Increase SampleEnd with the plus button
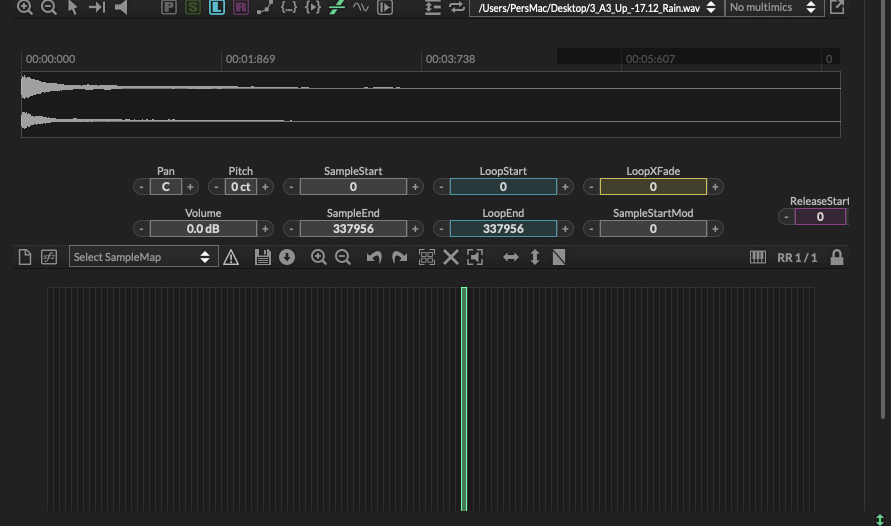Viewport: 891px width, 526px height. click(x=415, y=229)
